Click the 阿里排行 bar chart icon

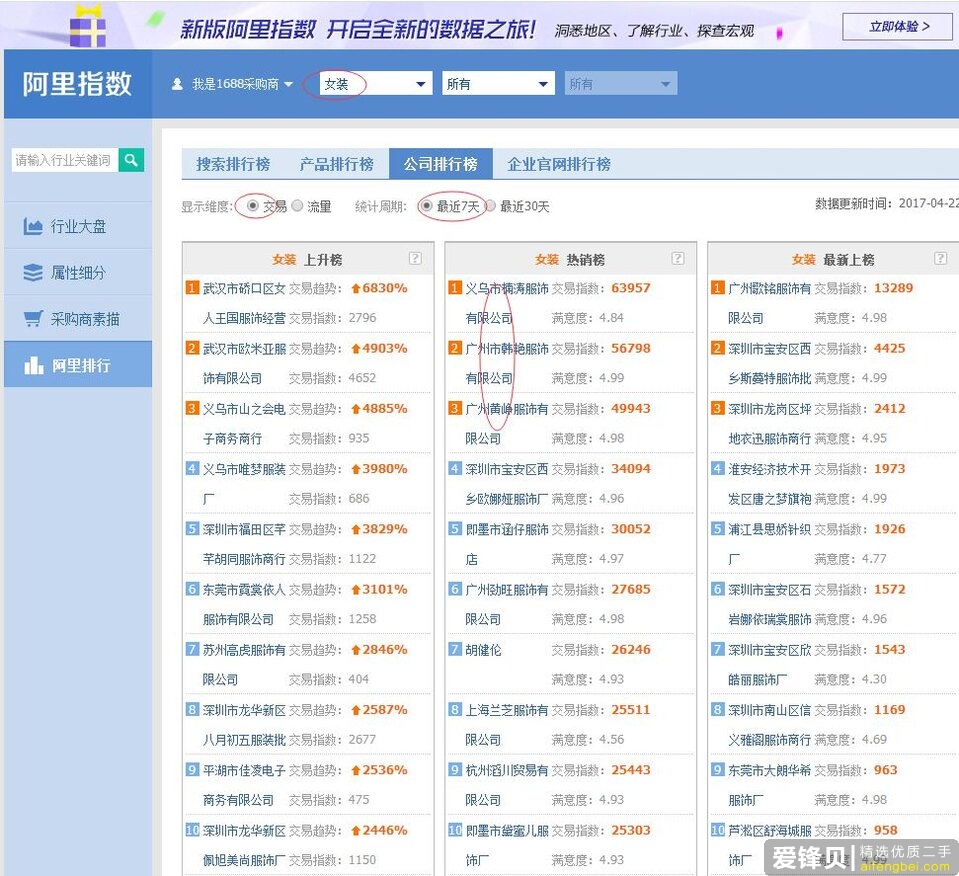pos(33,365)
